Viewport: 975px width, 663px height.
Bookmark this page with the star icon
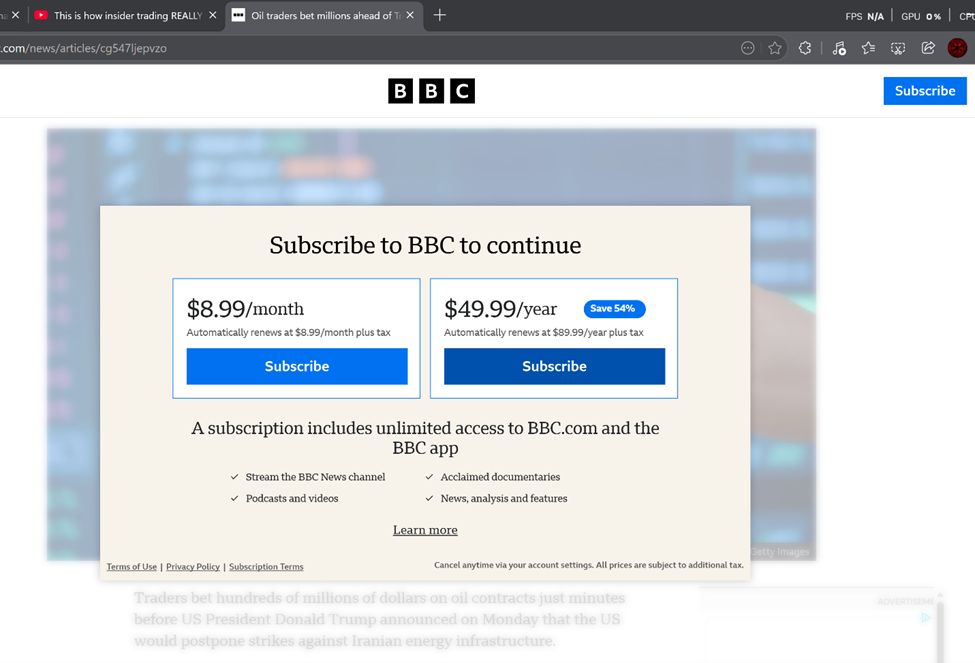[775, 48]
